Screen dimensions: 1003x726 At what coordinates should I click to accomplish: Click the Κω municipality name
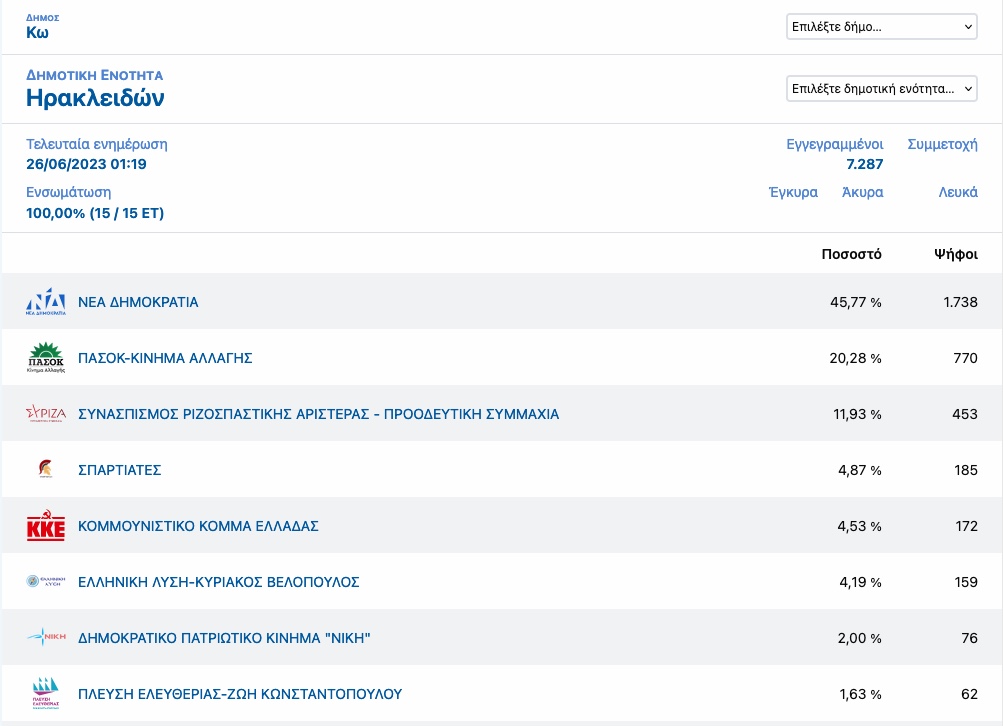(x=37, y=33)
